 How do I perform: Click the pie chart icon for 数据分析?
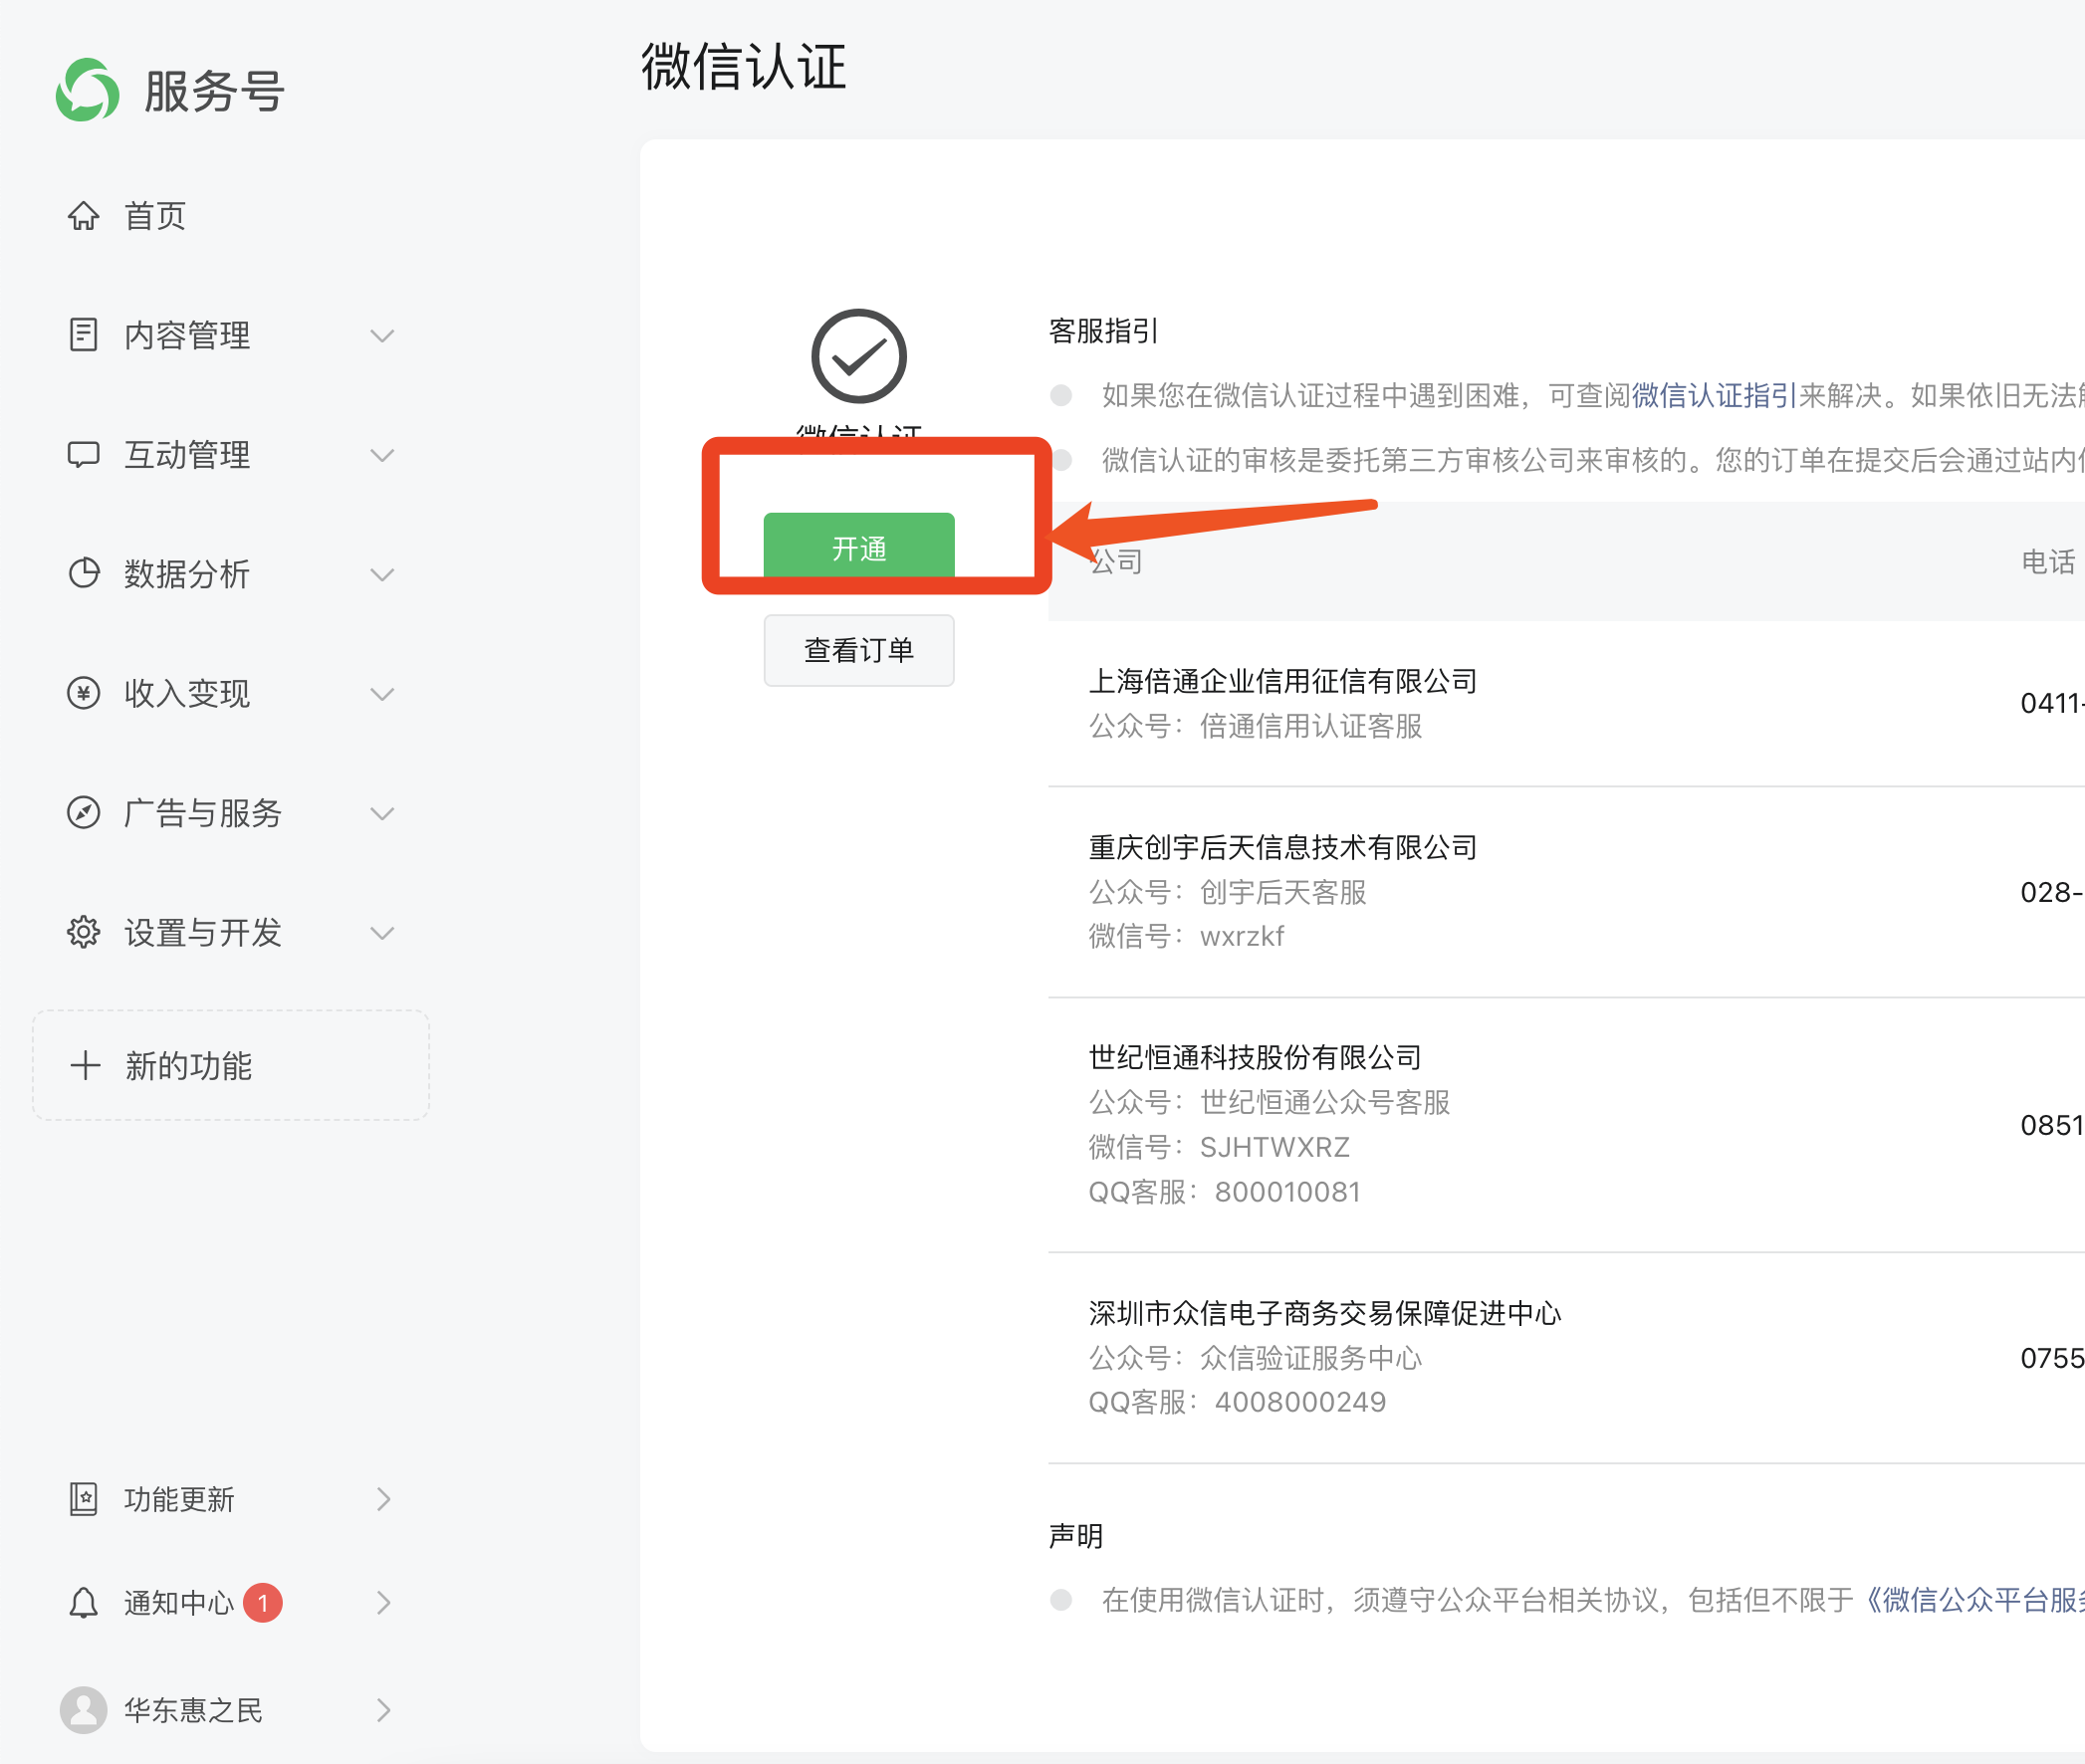pos(84,573)
